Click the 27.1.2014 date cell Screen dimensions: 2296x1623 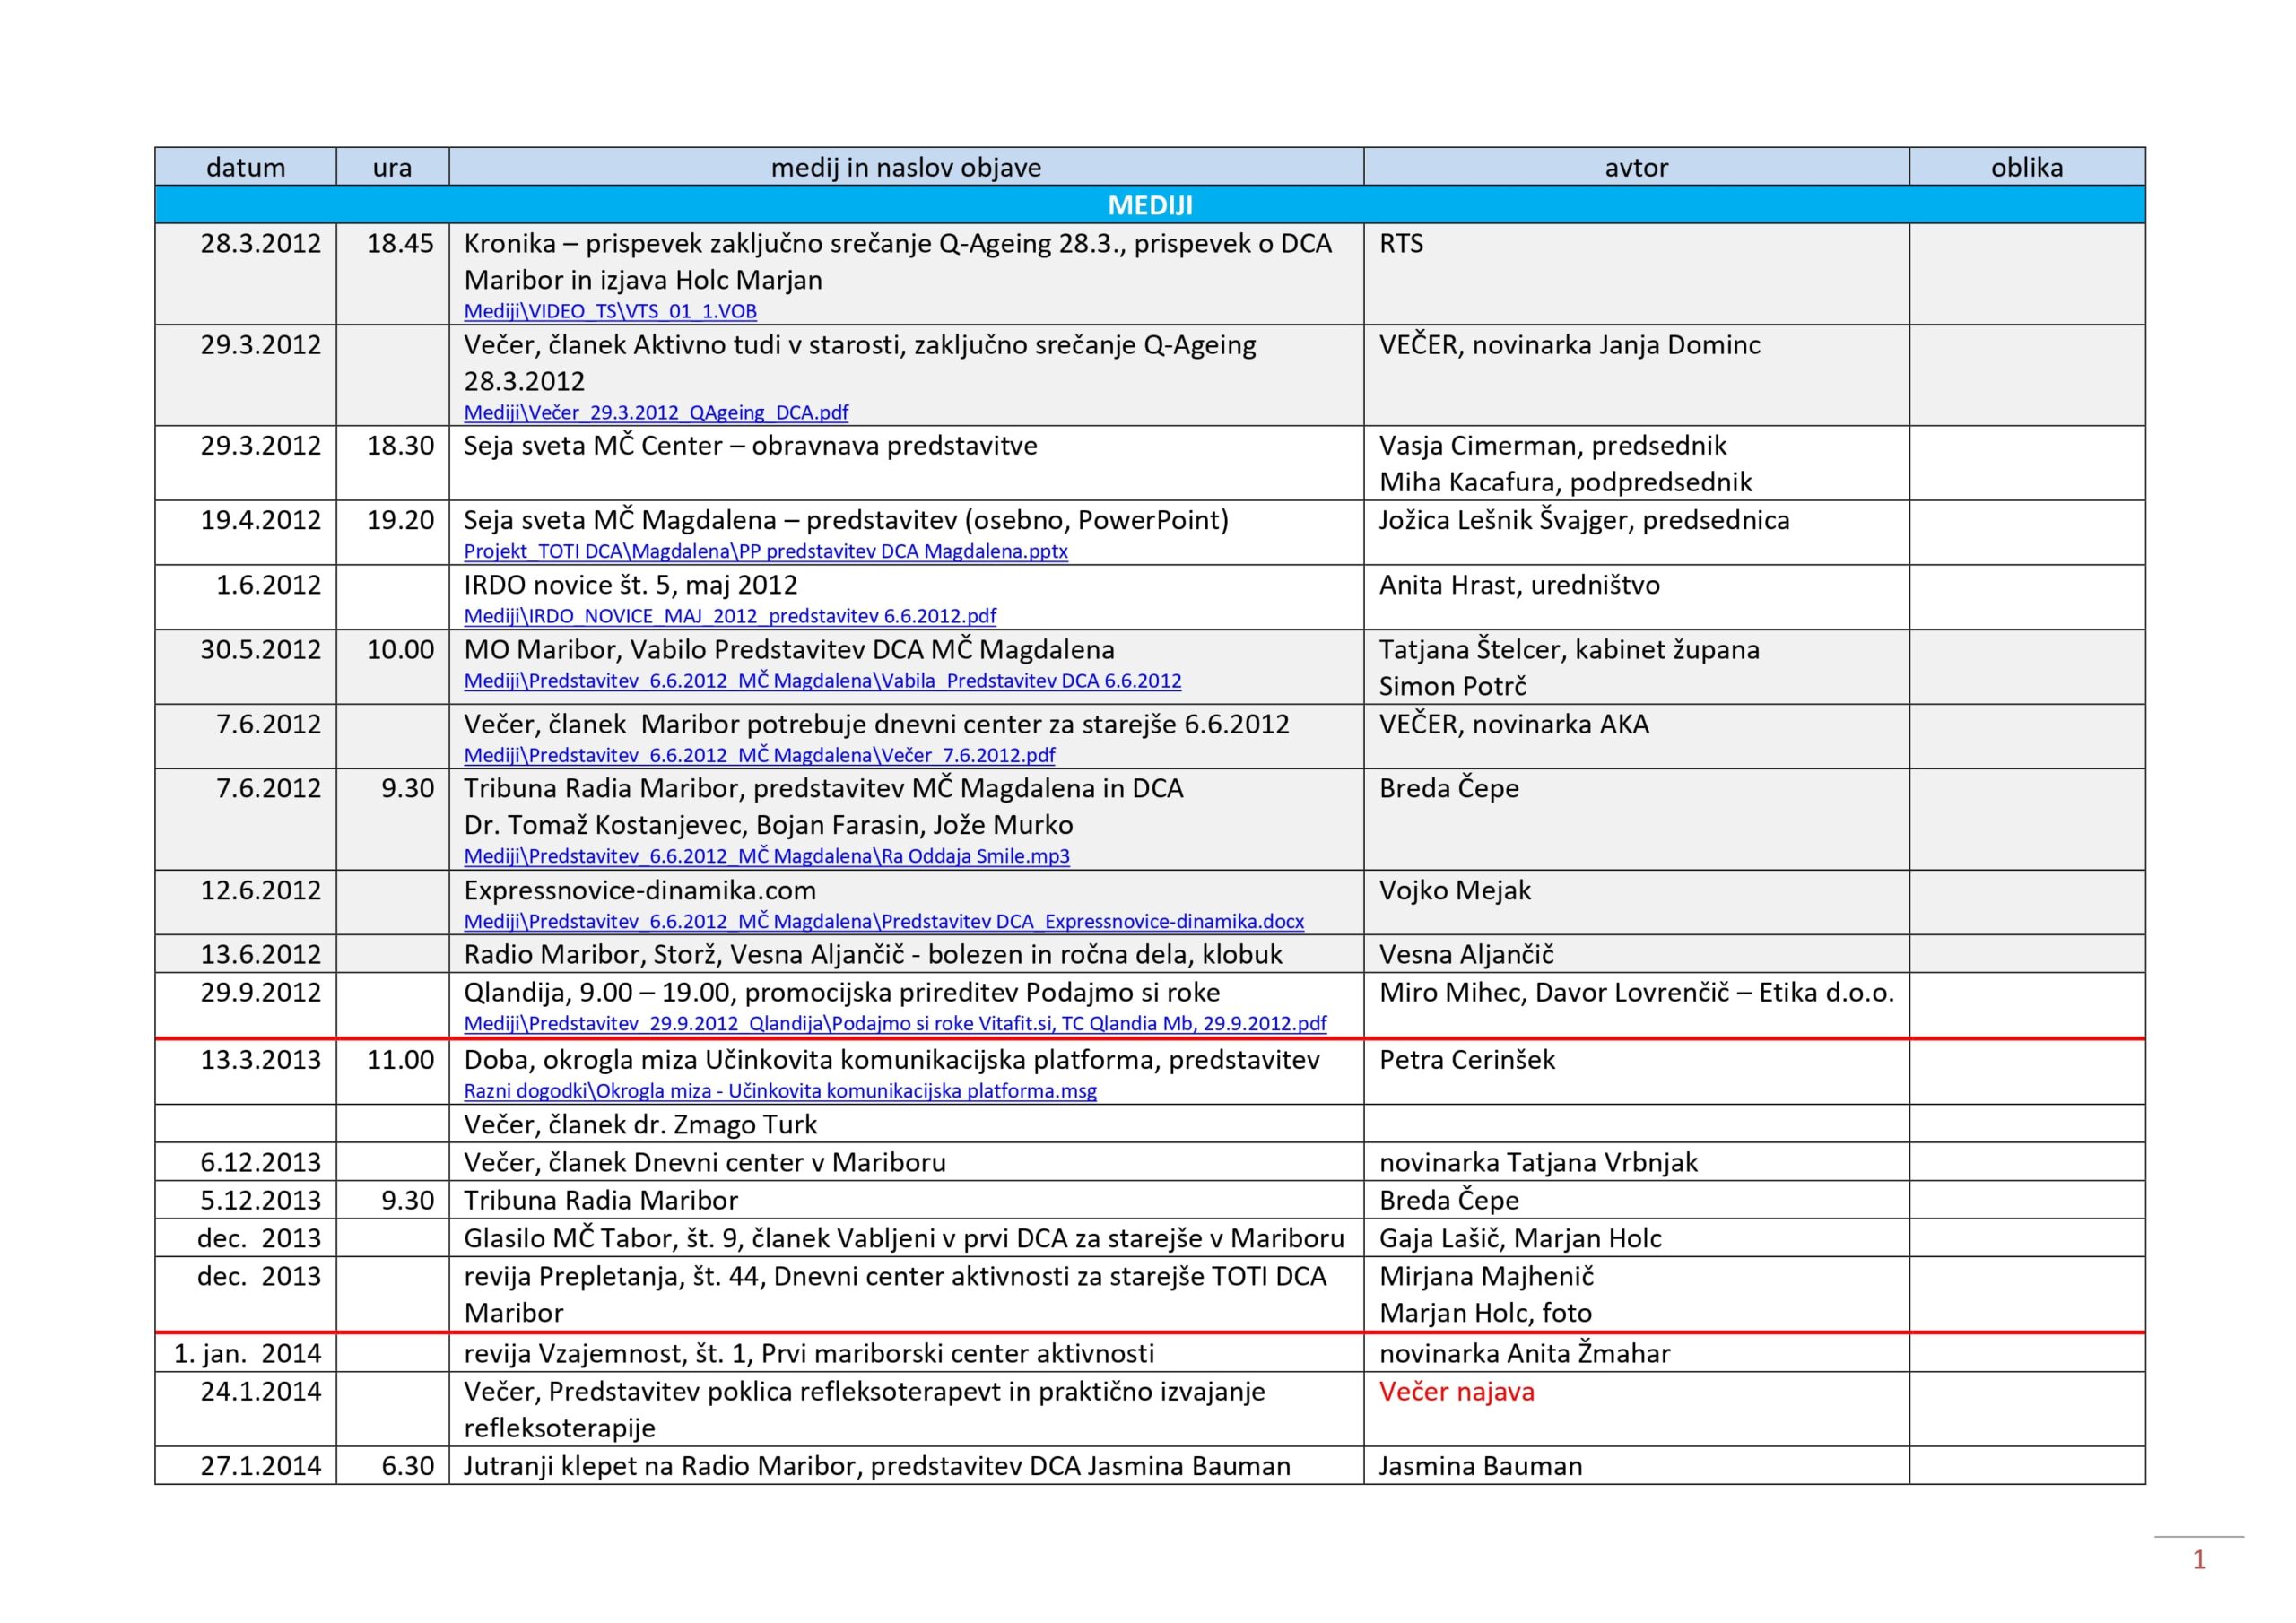260,1466
